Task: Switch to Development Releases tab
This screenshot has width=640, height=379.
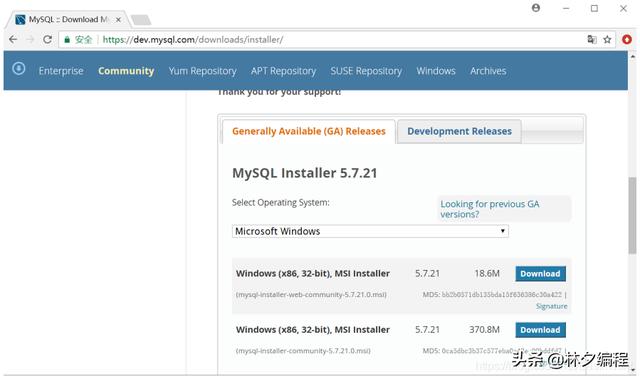Action: tap(459, 131)
